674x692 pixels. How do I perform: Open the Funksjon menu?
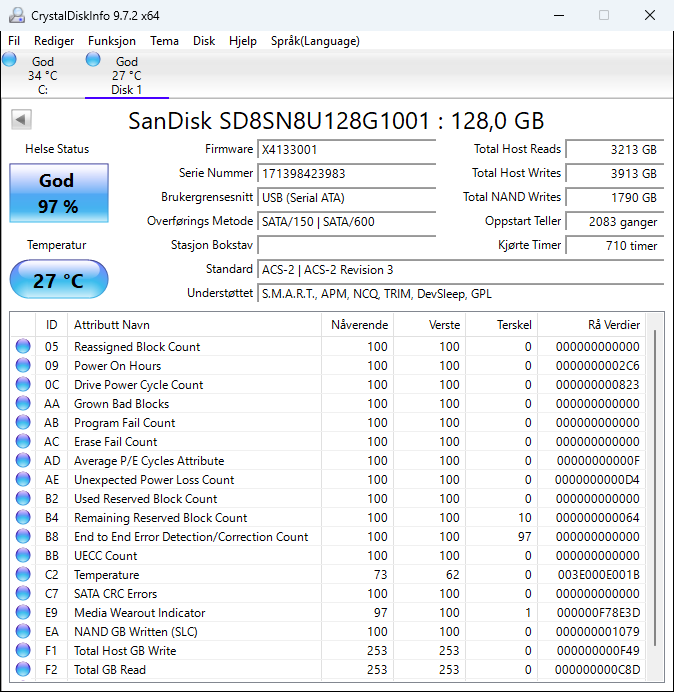point(112,41)
